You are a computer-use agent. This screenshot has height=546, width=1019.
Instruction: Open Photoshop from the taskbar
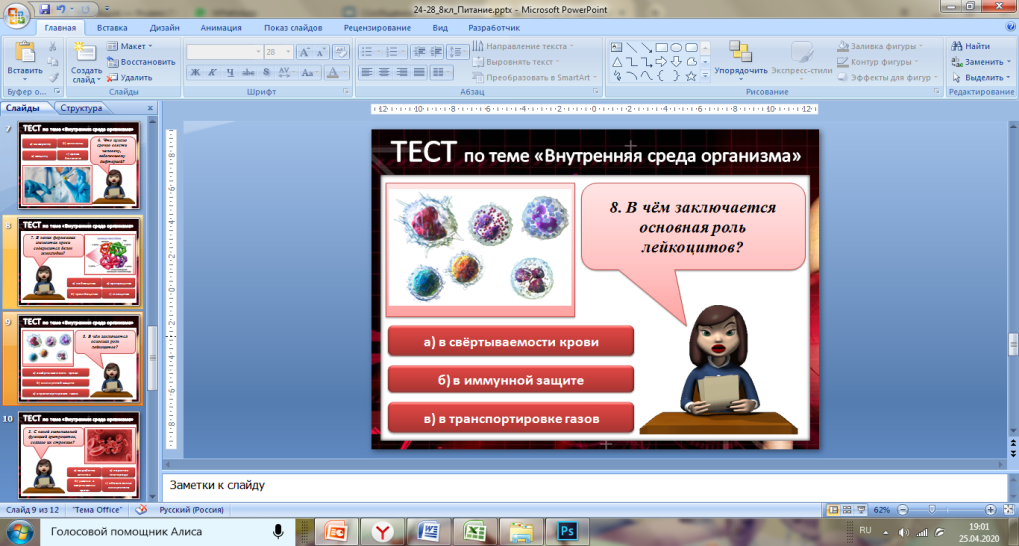coord(567,530)
